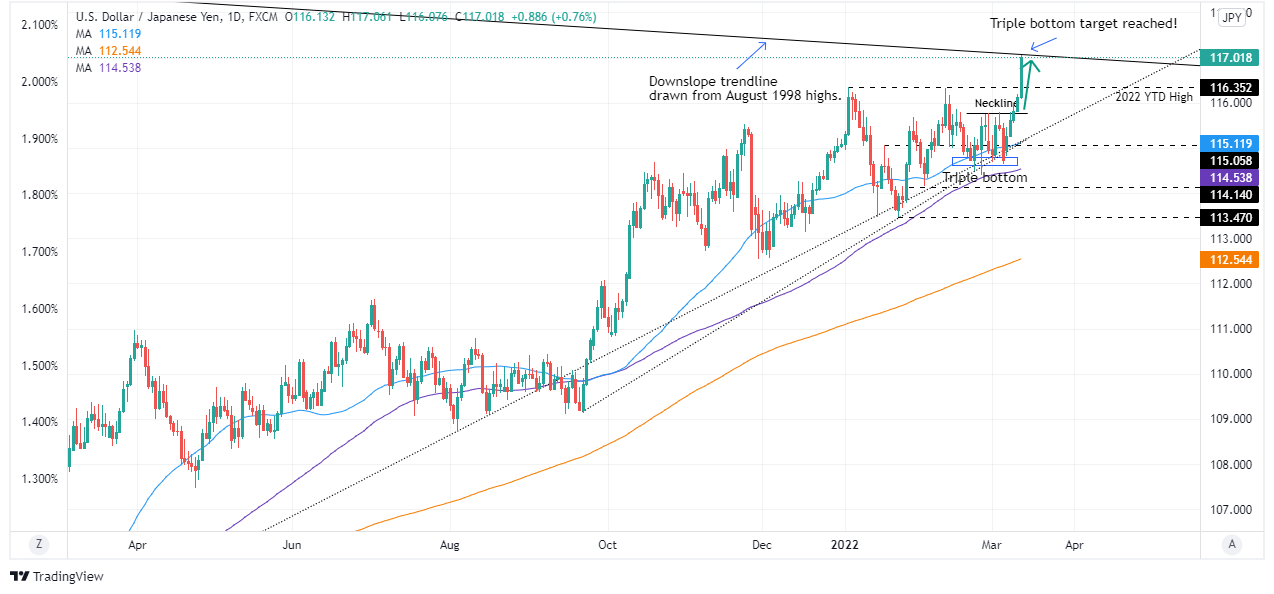Click the green 117.018 current price label
Image resolution: width=1274 pixels, height=594 pixels.
[1232, 58]
